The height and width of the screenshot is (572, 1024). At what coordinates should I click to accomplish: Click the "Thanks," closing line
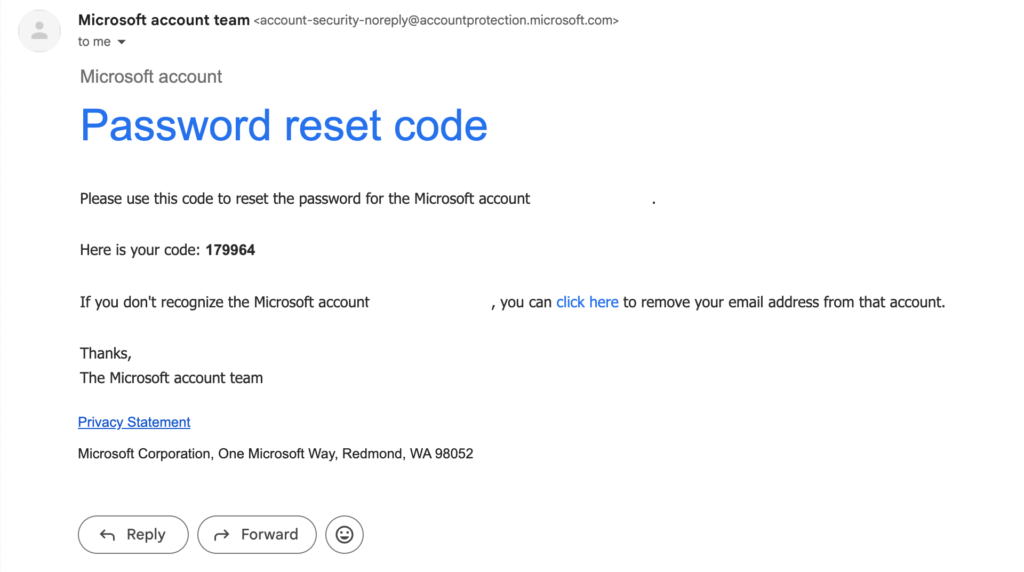106,354
